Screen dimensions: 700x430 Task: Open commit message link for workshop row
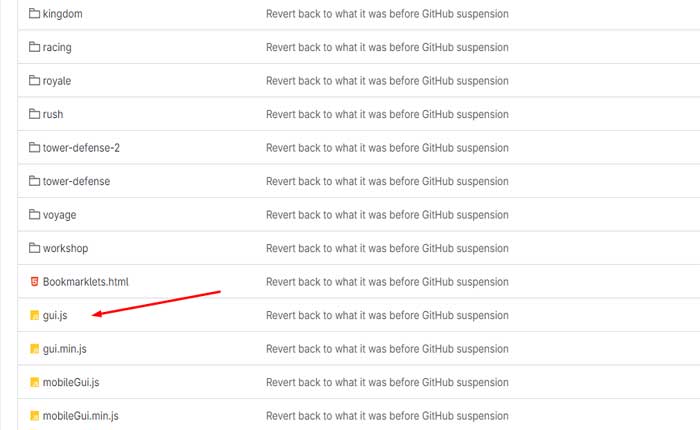[387, 248]
